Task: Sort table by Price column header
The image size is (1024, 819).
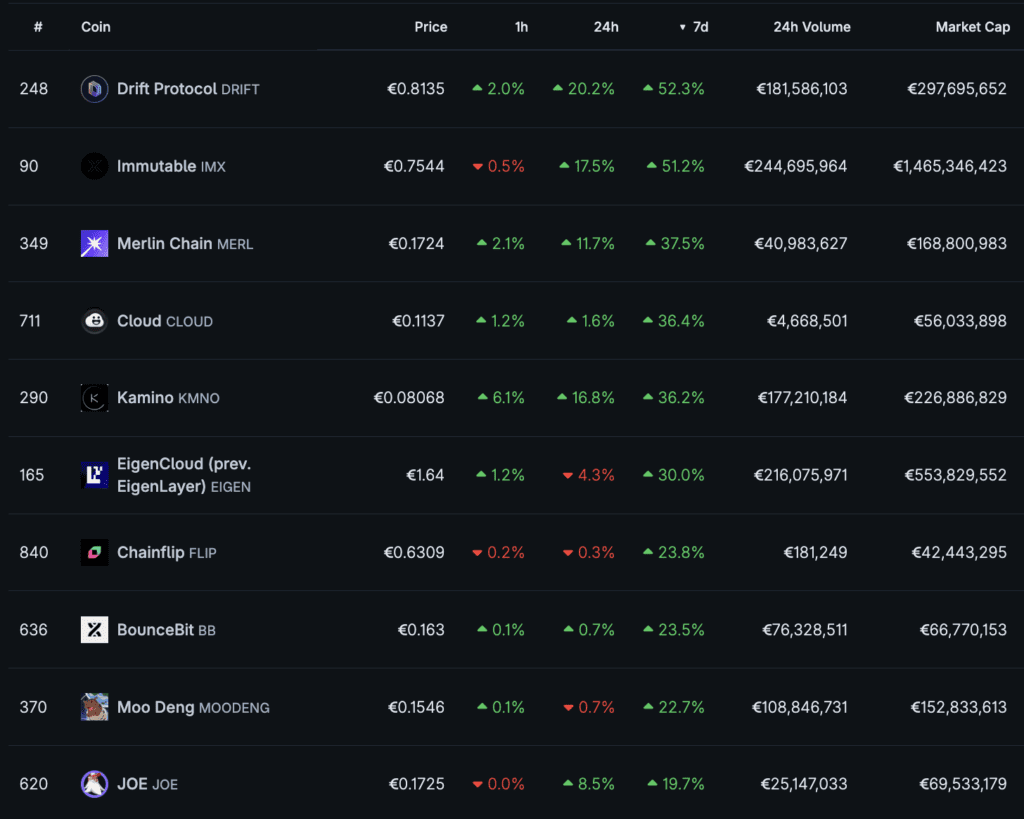Action: pos(430,27)
